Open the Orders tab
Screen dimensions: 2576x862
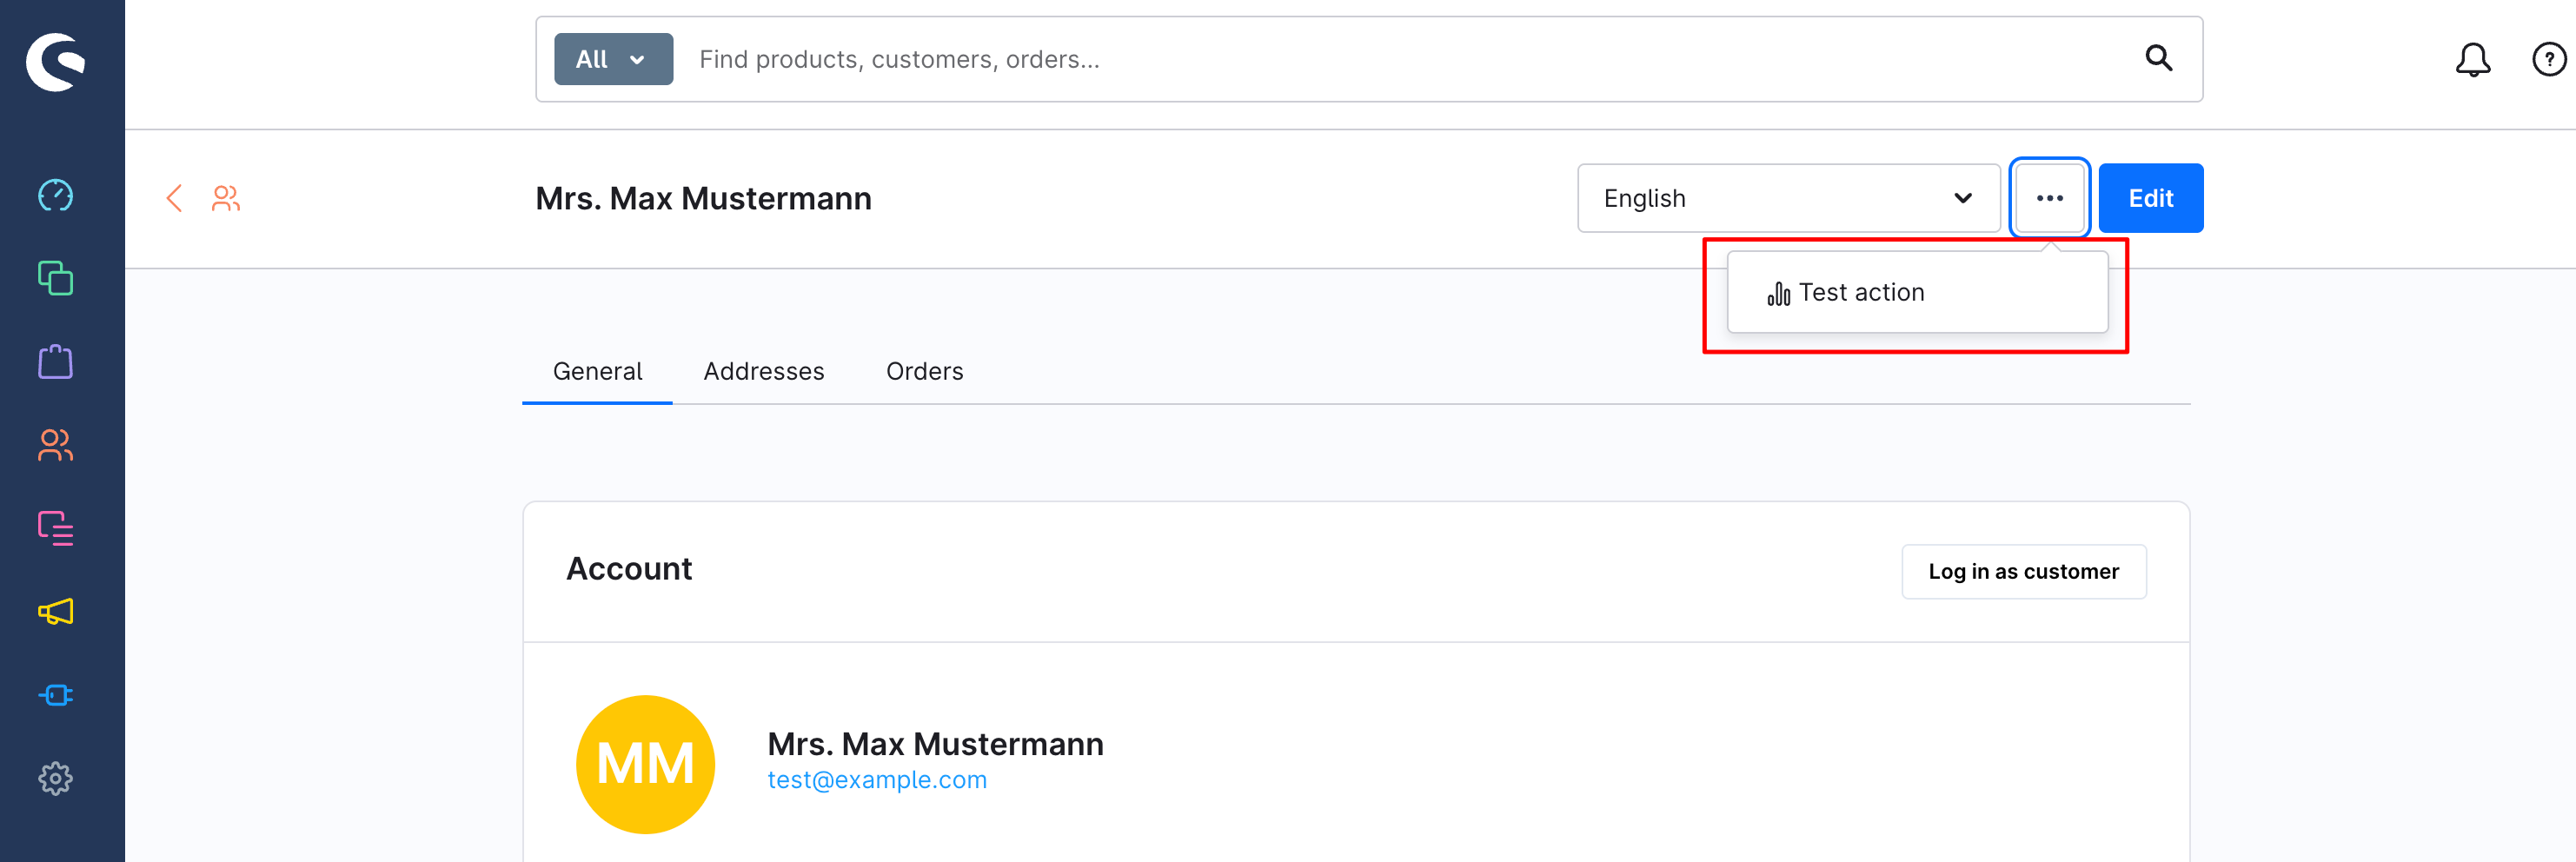(x=924, y=371)
